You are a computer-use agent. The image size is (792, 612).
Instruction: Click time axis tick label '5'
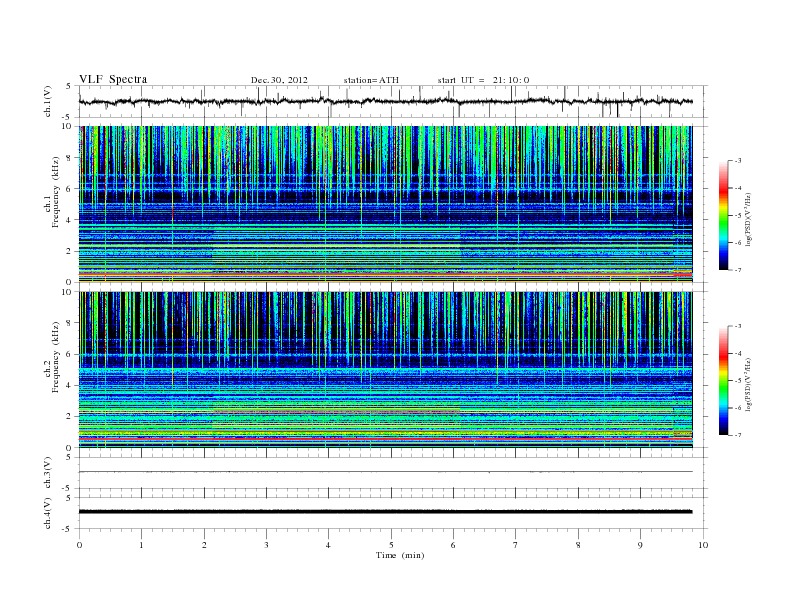point(391,545)
